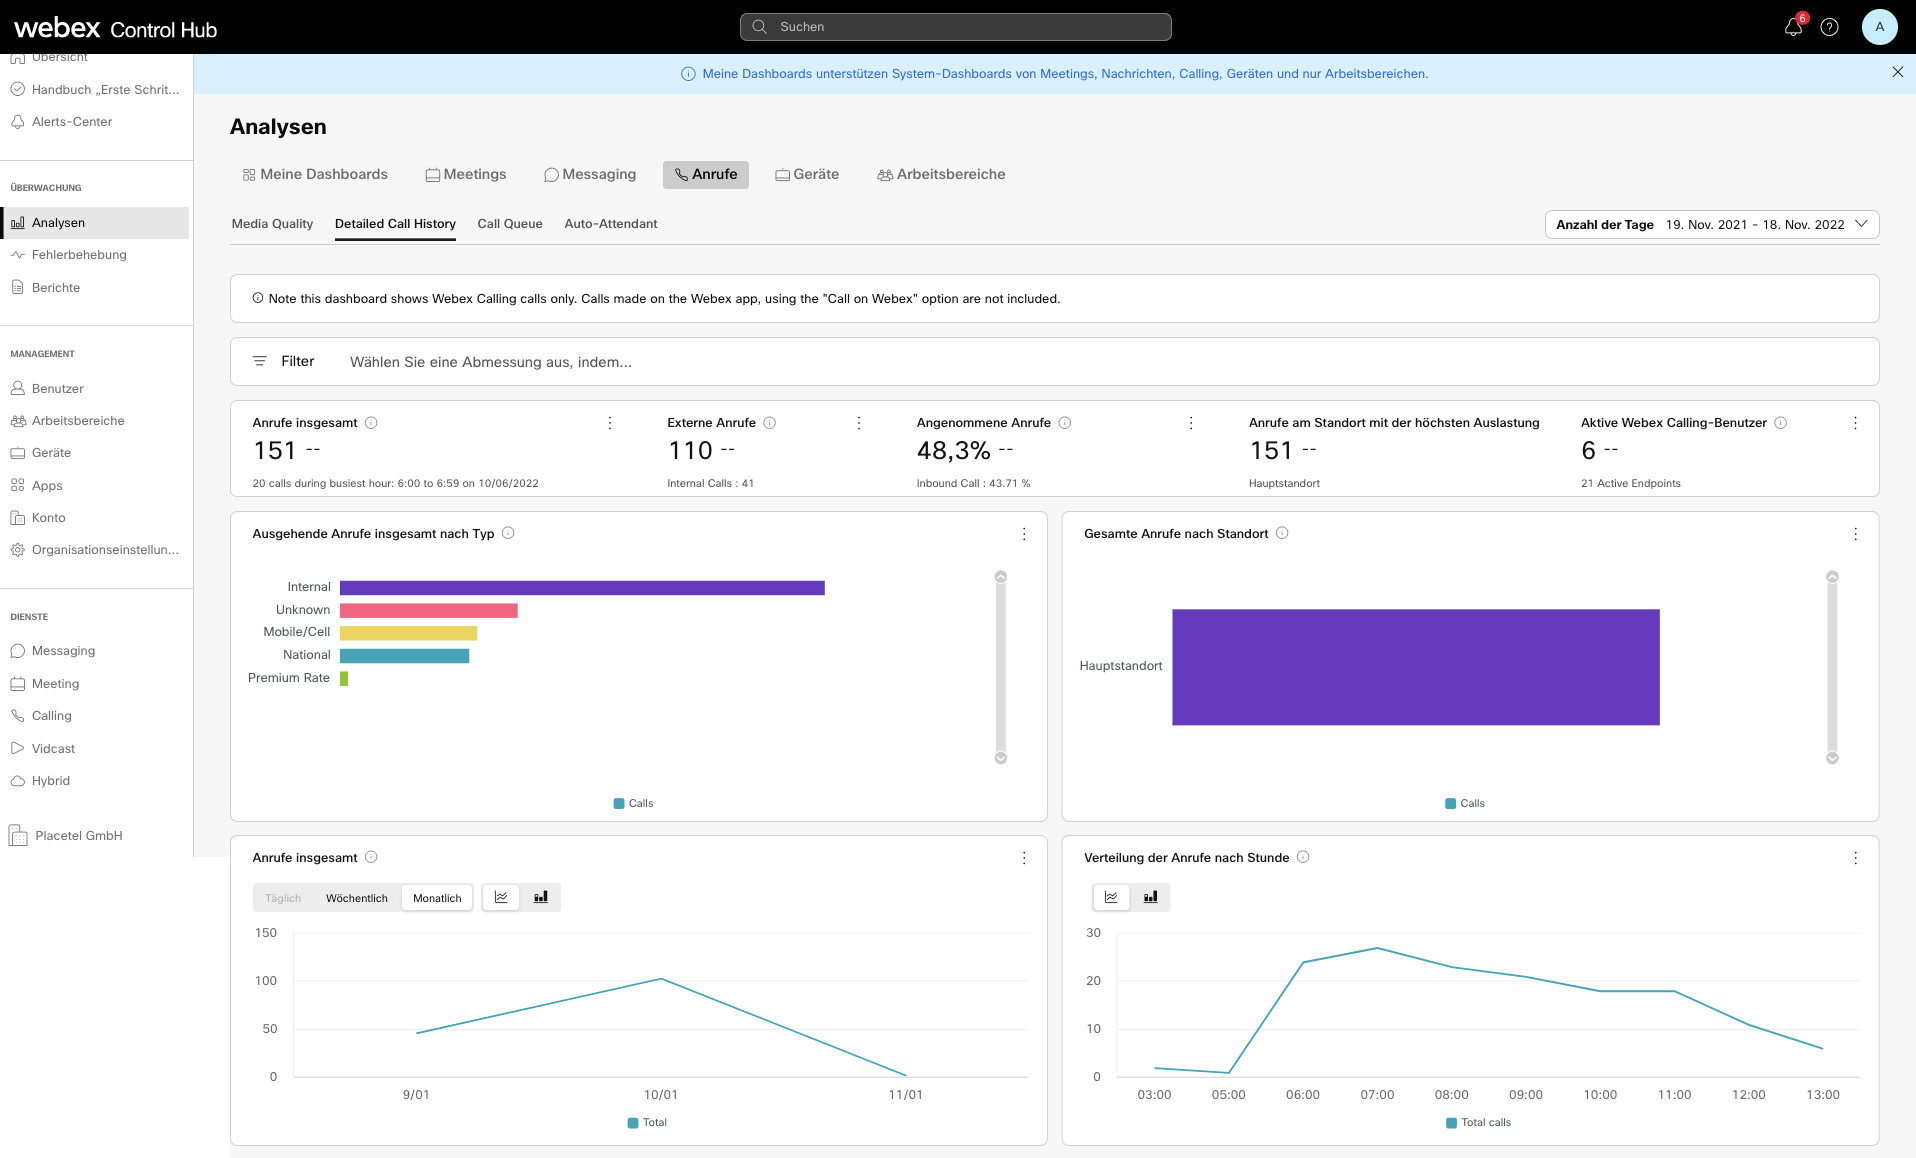Focus the Suchen search field
Viewport: 1916px width, 1158px height.
coord(955,27)
